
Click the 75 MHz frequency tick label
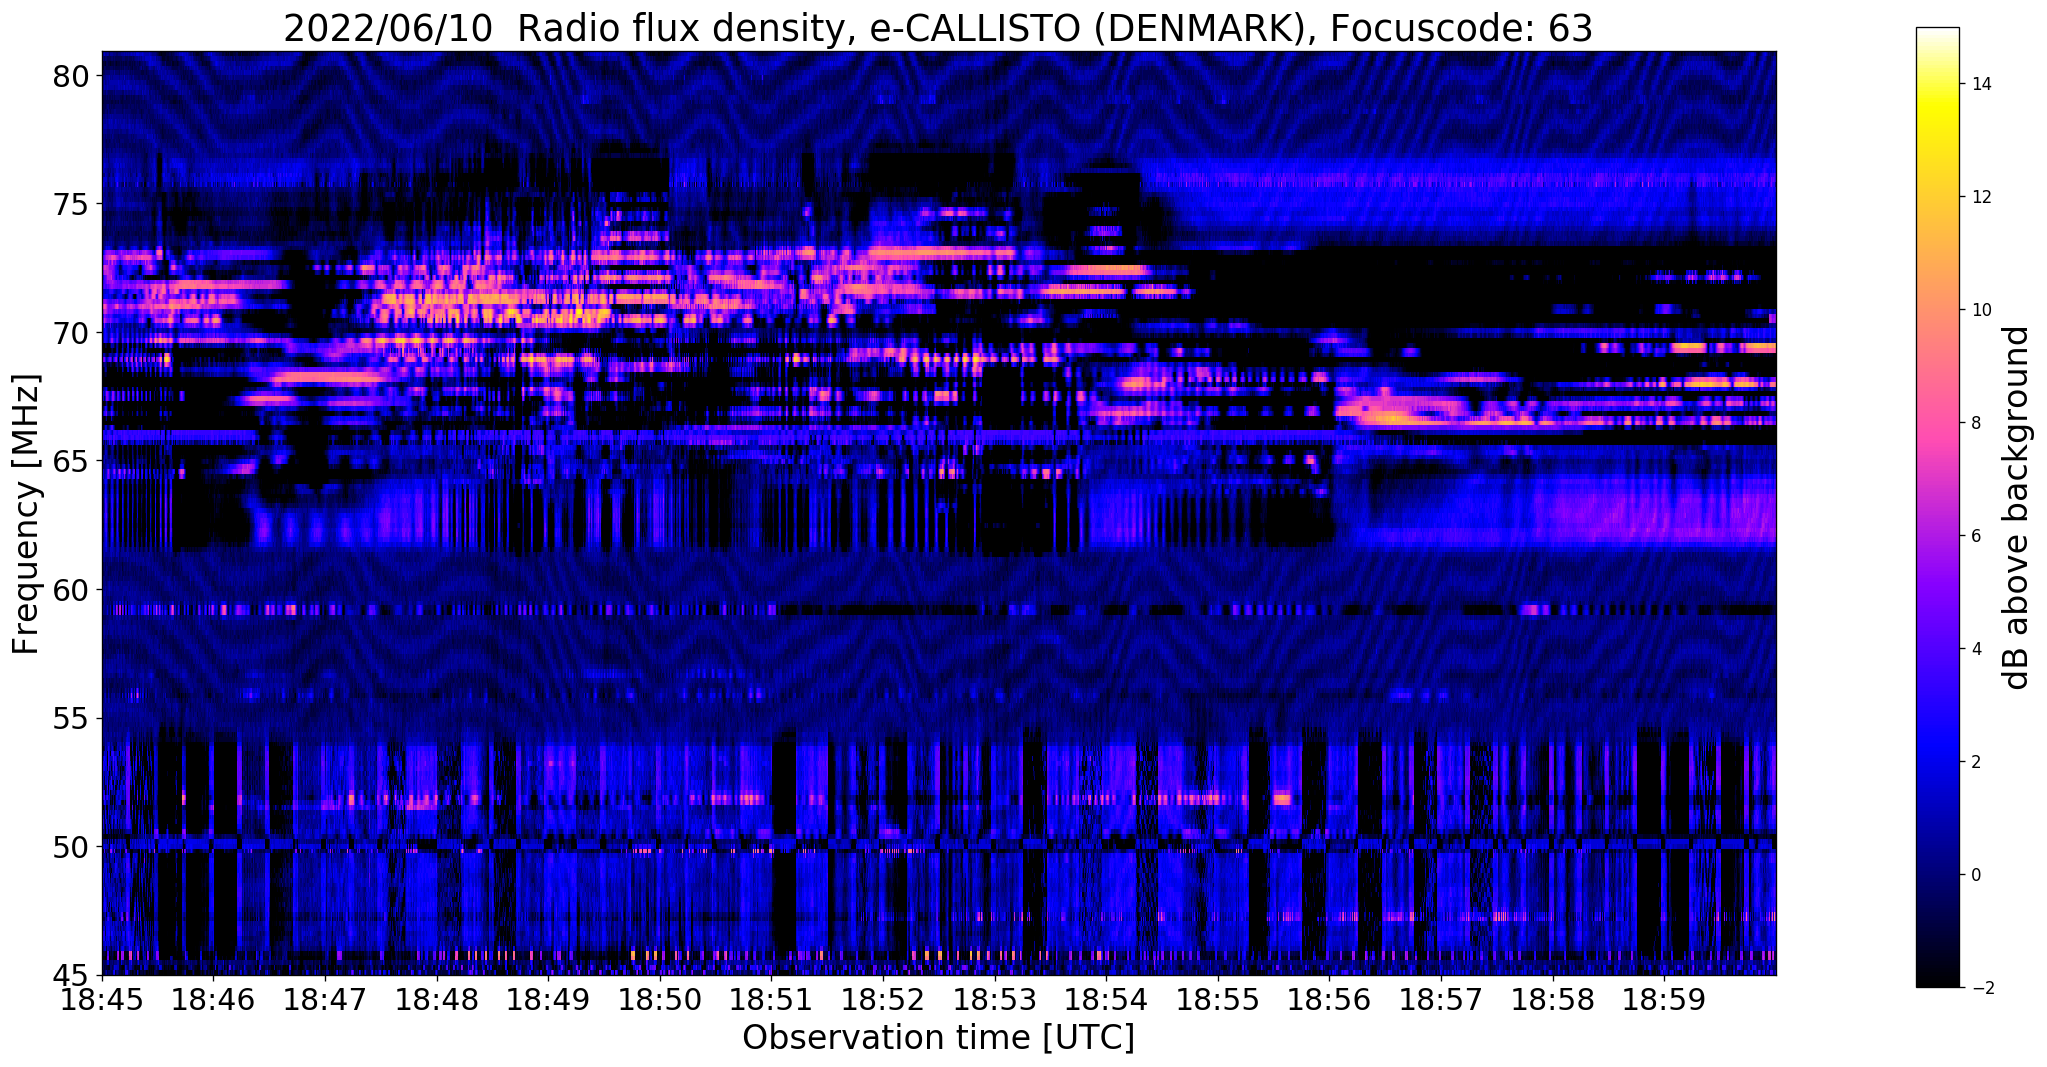pyautogui.click(x=71, y=205)
